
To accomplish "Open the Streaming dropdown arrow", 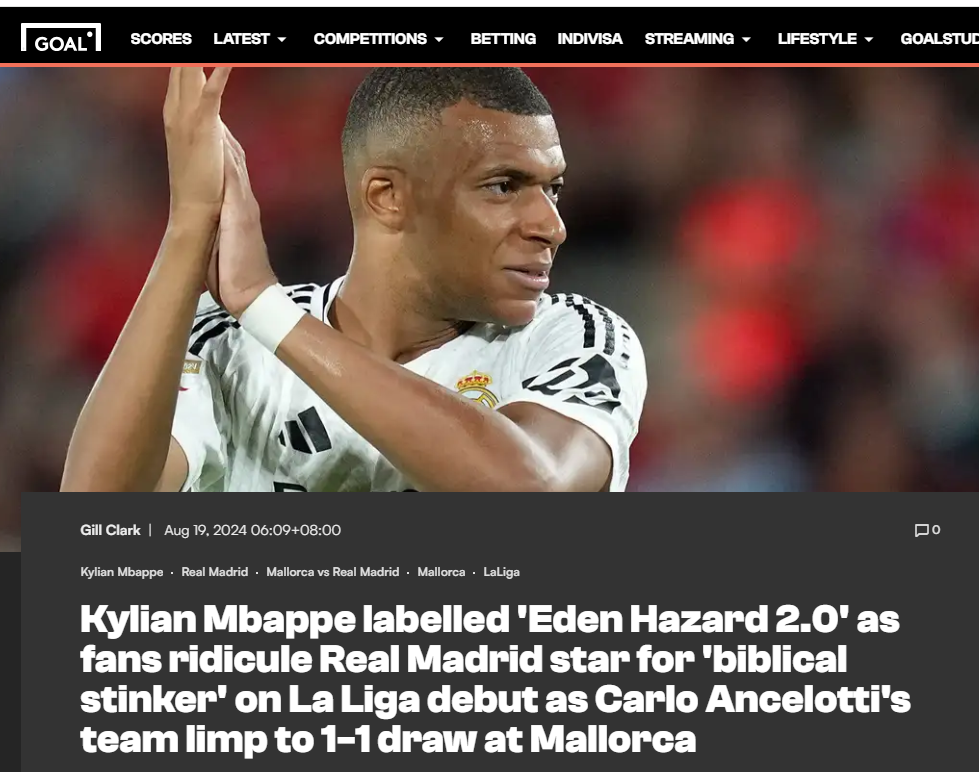I will [746, 39].
